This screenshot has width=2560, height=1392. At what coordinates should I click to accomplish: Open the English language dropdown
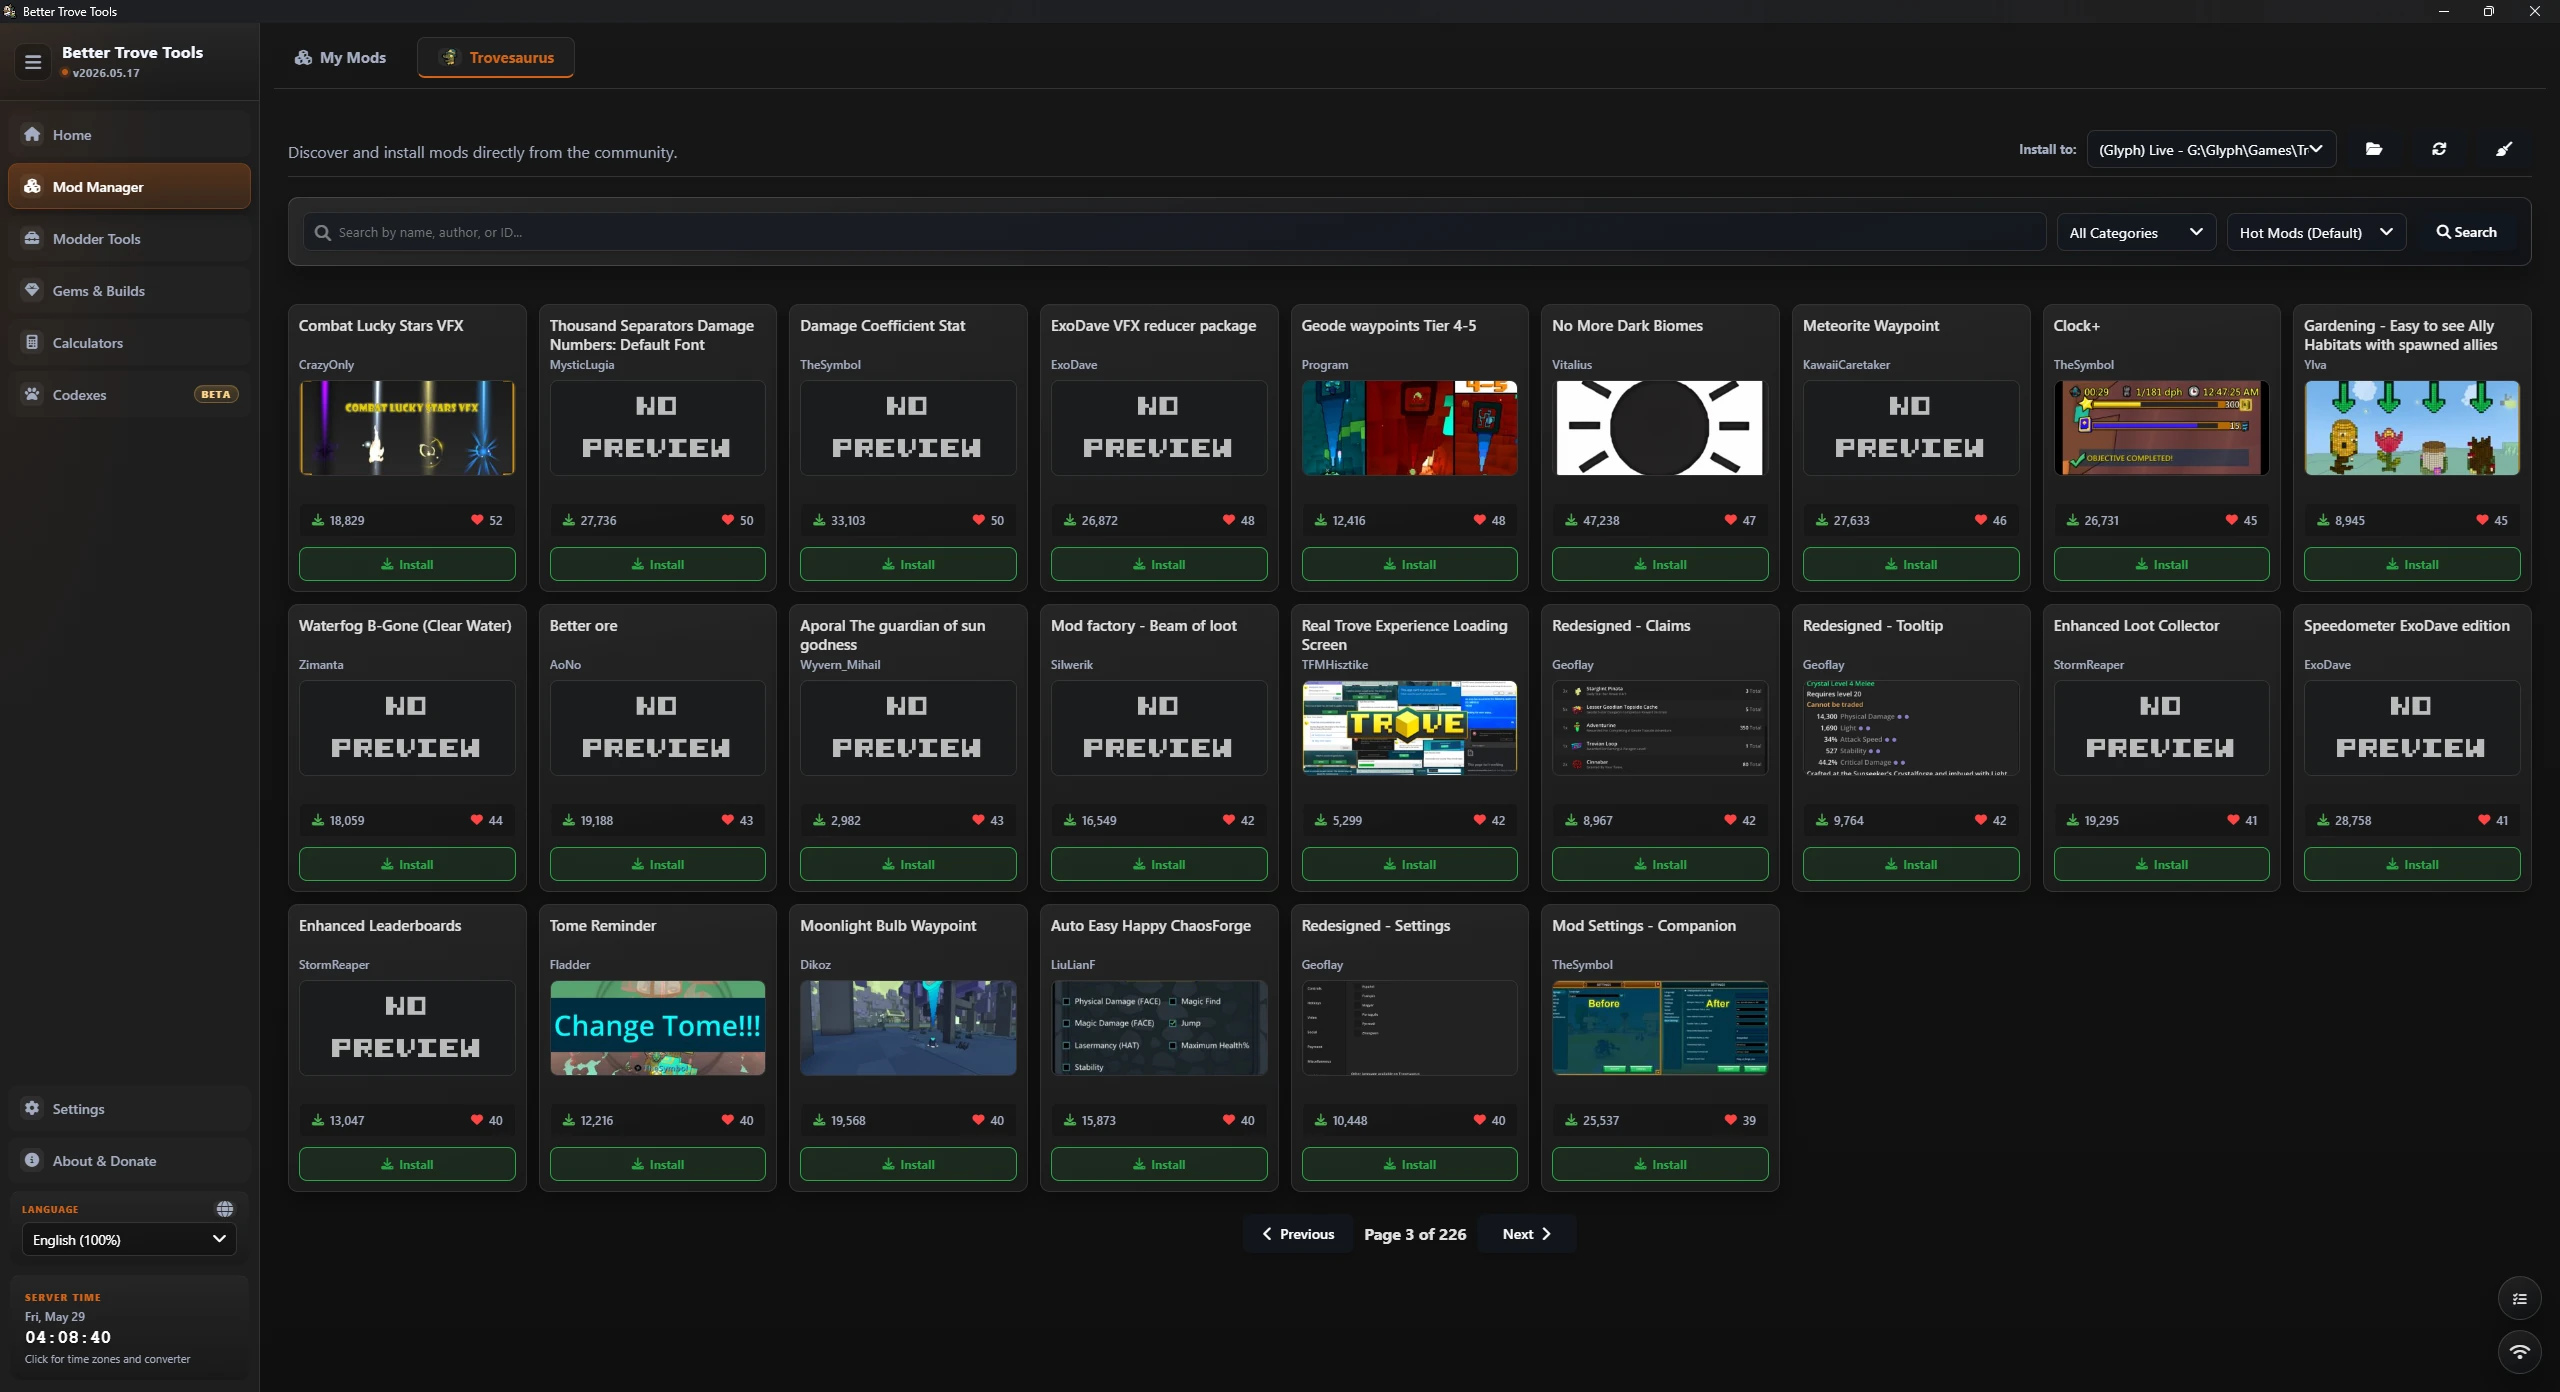coord(129,1239)
